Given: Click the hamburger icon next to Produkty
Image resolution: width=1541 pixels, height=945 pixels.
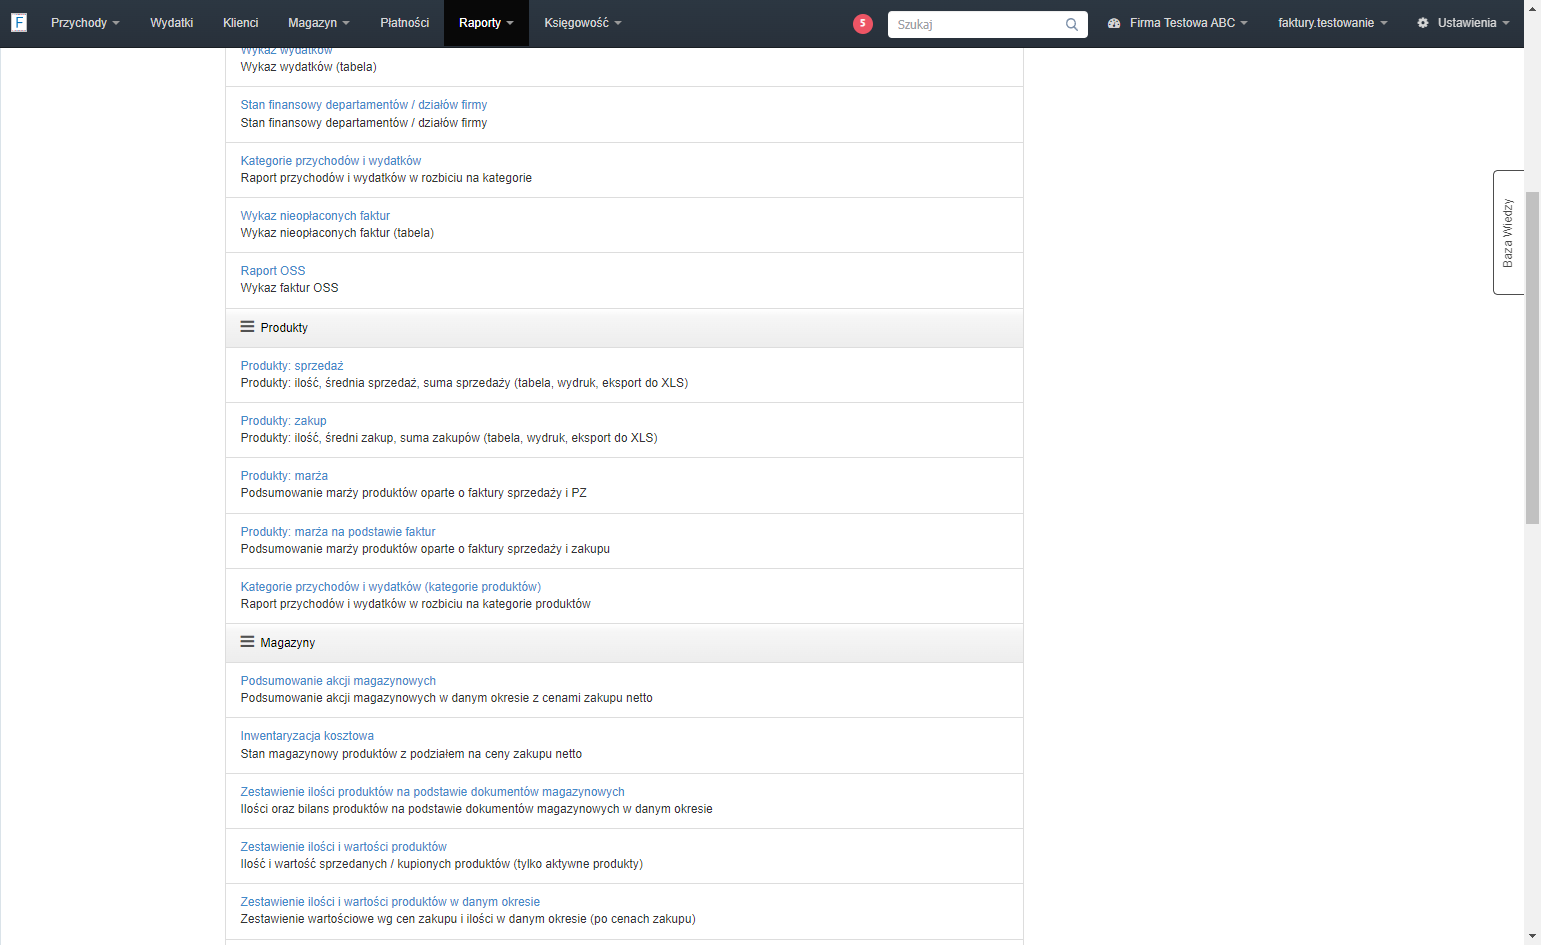Looking at the screenshot, I should [247, 327].
